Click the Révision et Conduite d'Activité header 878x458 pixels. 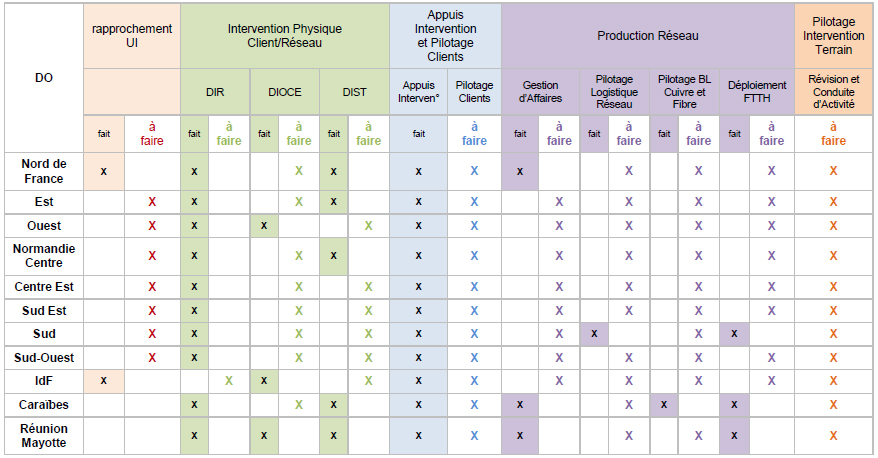click(x=833, y=91)
